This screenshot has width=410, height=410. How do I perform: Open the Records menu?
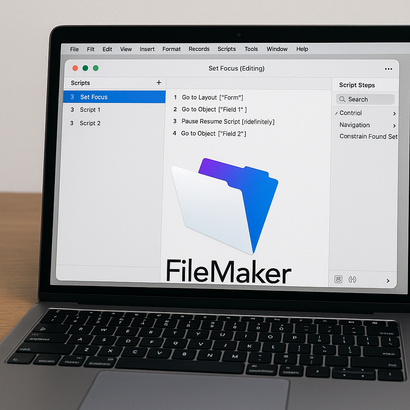click(x=199, y=49)
